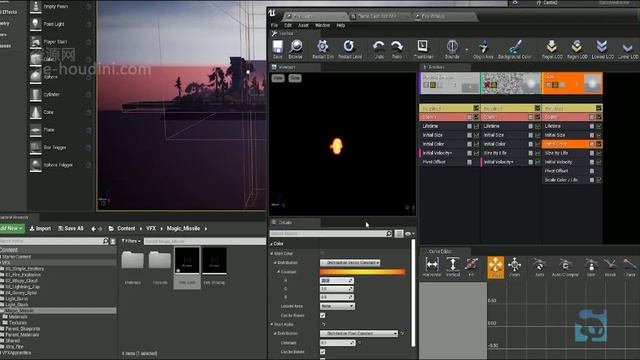Click the Restart Level icon

(349, 47)
